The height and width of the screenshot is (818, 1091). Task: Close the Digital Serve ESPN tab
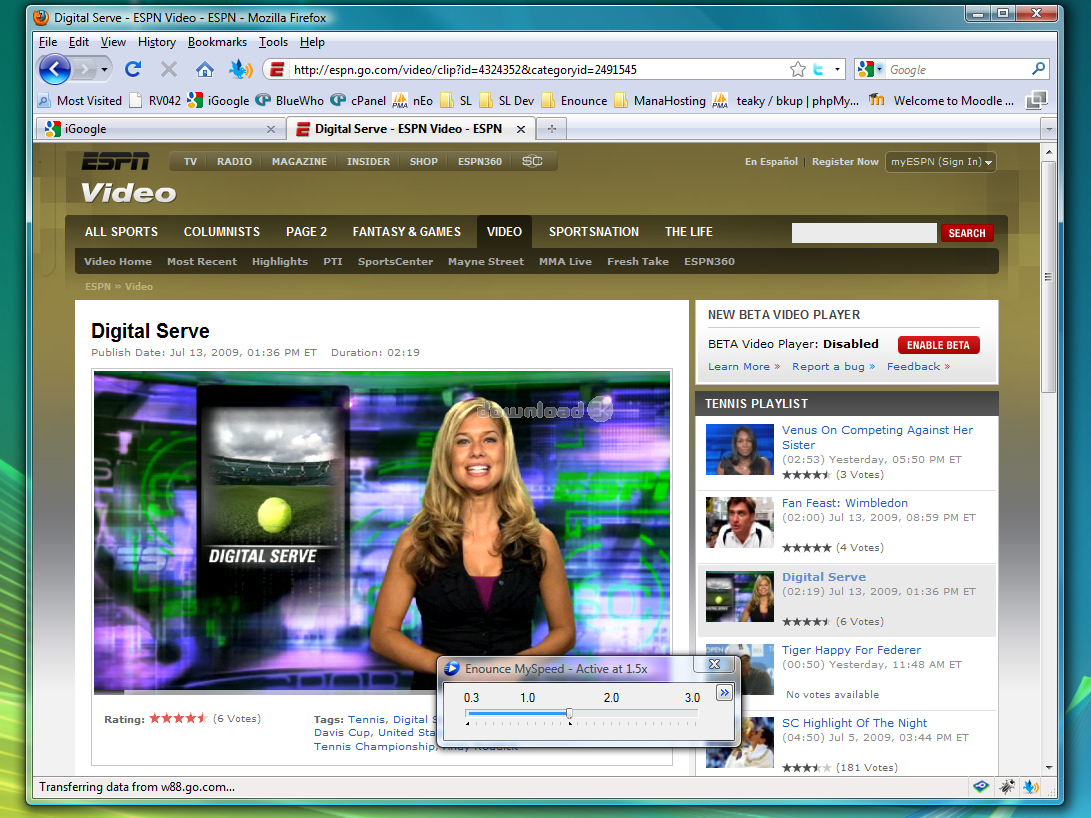point(520,129)
